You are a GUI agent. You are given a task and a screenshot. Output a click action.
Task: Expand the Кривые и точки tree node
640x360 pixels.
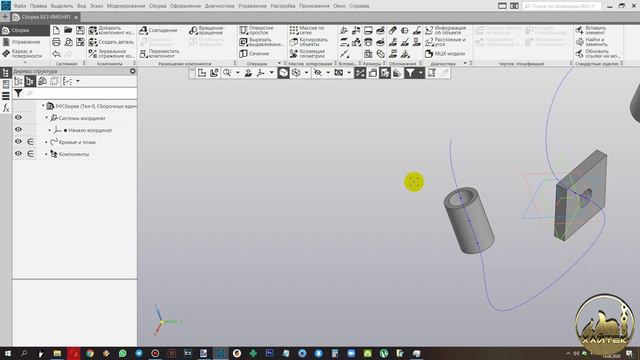click(x=46, y=142)
